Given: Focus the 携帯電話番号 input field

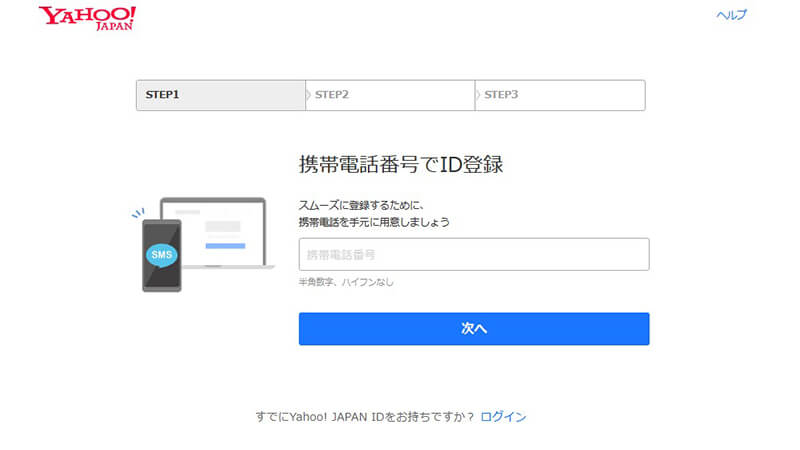Looking at the screenshot, I should click(x=474, y=254).
